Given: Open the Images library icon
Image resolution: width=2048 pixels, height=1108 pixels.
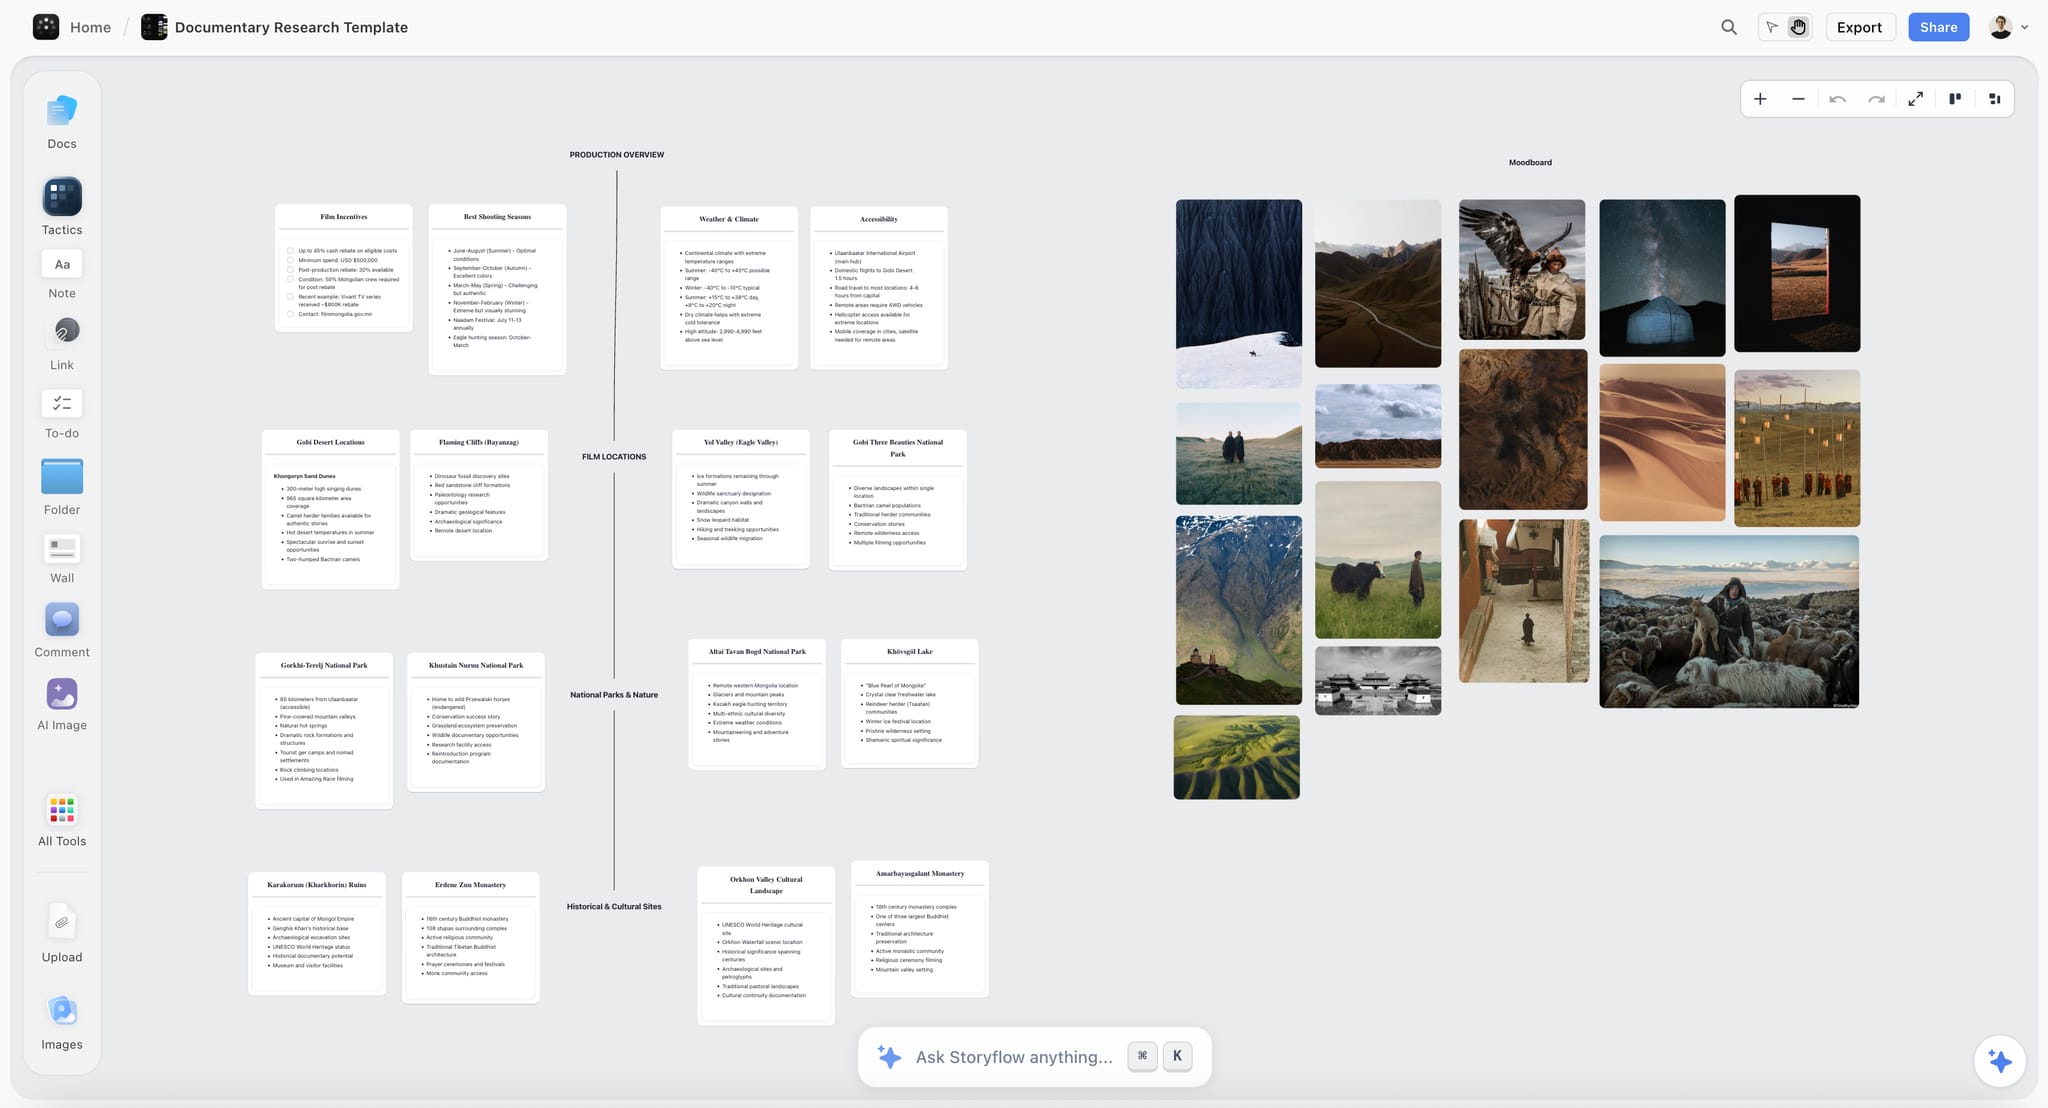Looking at the screenshot, I should (62, 1011).
